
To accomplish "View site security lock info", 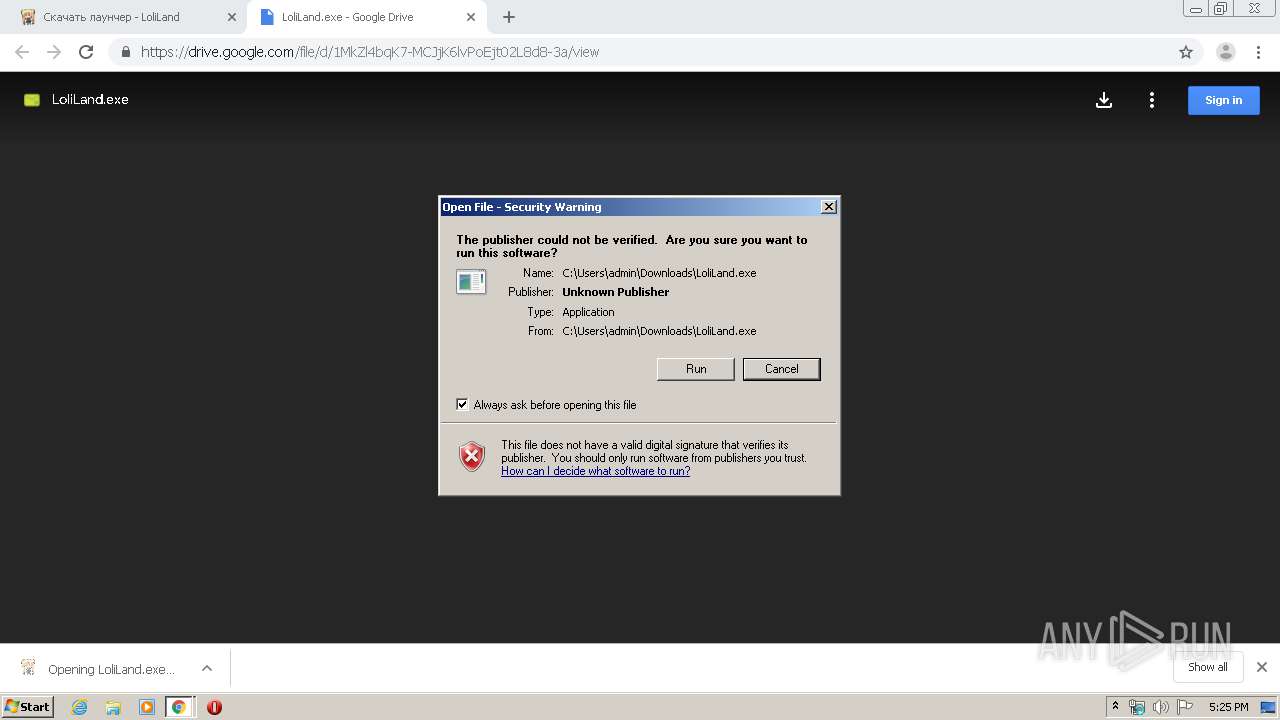I will point(125,52).
